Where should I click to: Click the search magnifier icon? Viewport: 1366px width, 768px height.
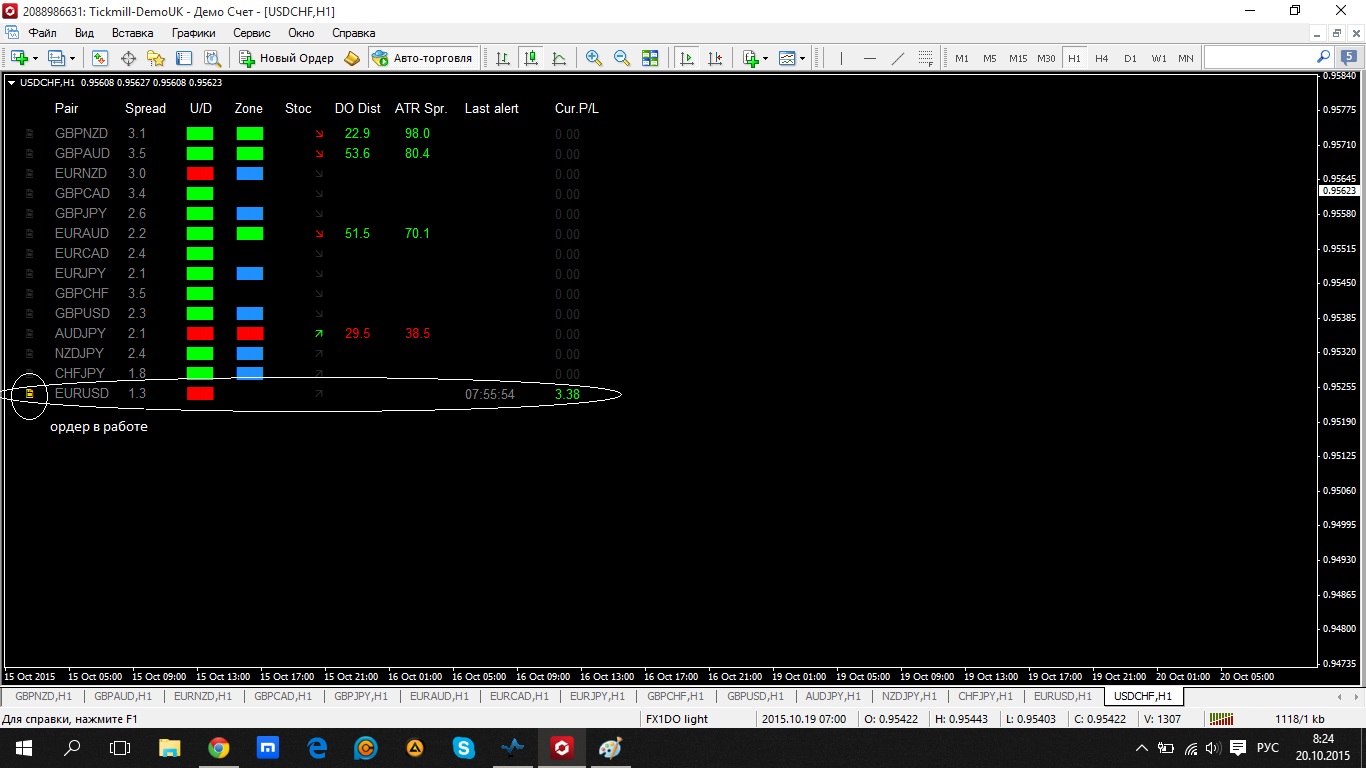1324,58
